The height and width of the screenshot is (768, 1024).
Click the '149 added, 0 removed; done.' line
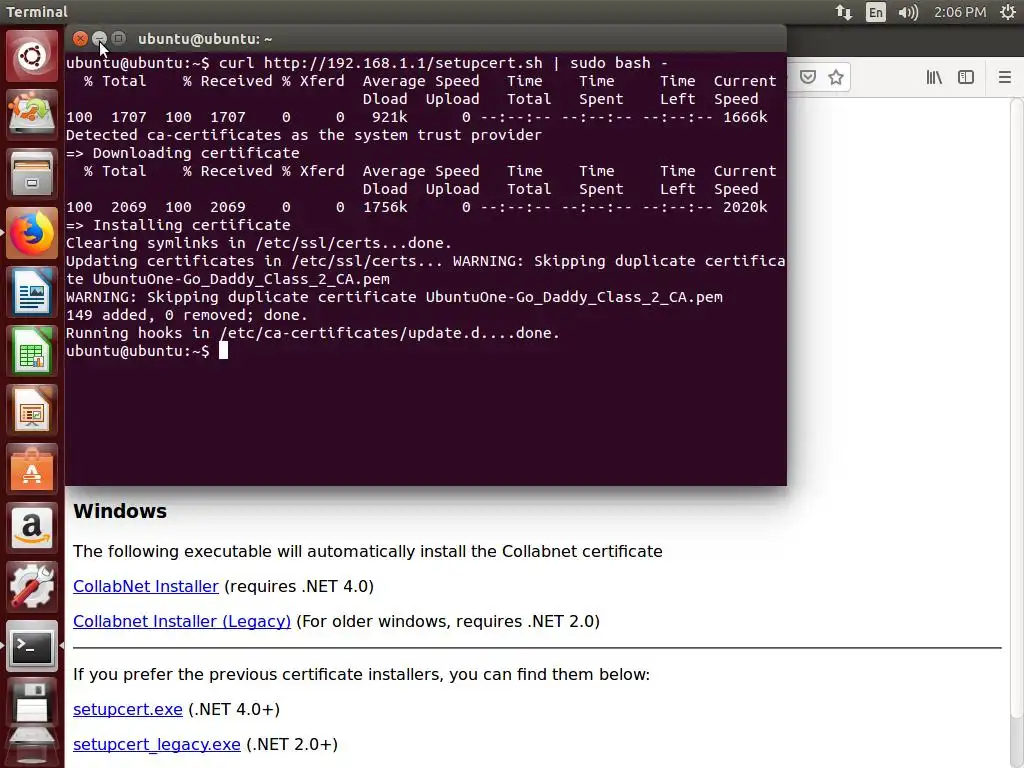click(187, 315)
